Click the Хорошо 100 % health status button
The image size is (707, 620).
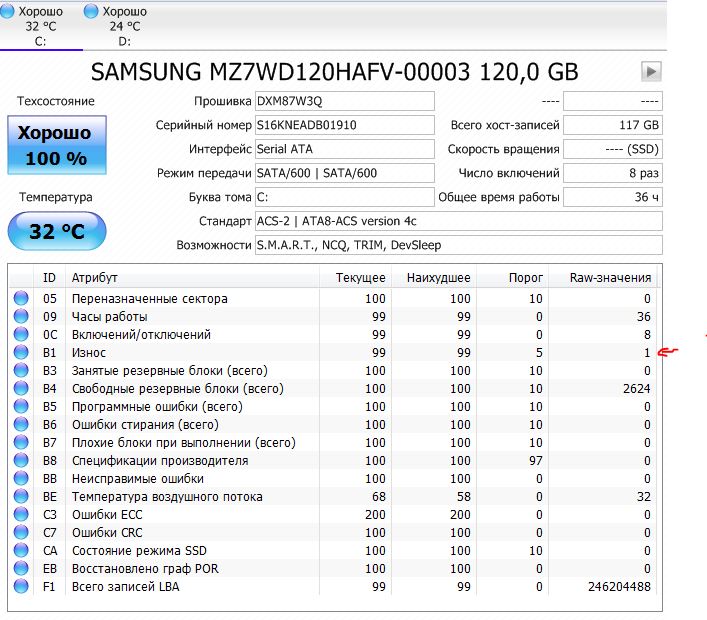pos(57,145)
